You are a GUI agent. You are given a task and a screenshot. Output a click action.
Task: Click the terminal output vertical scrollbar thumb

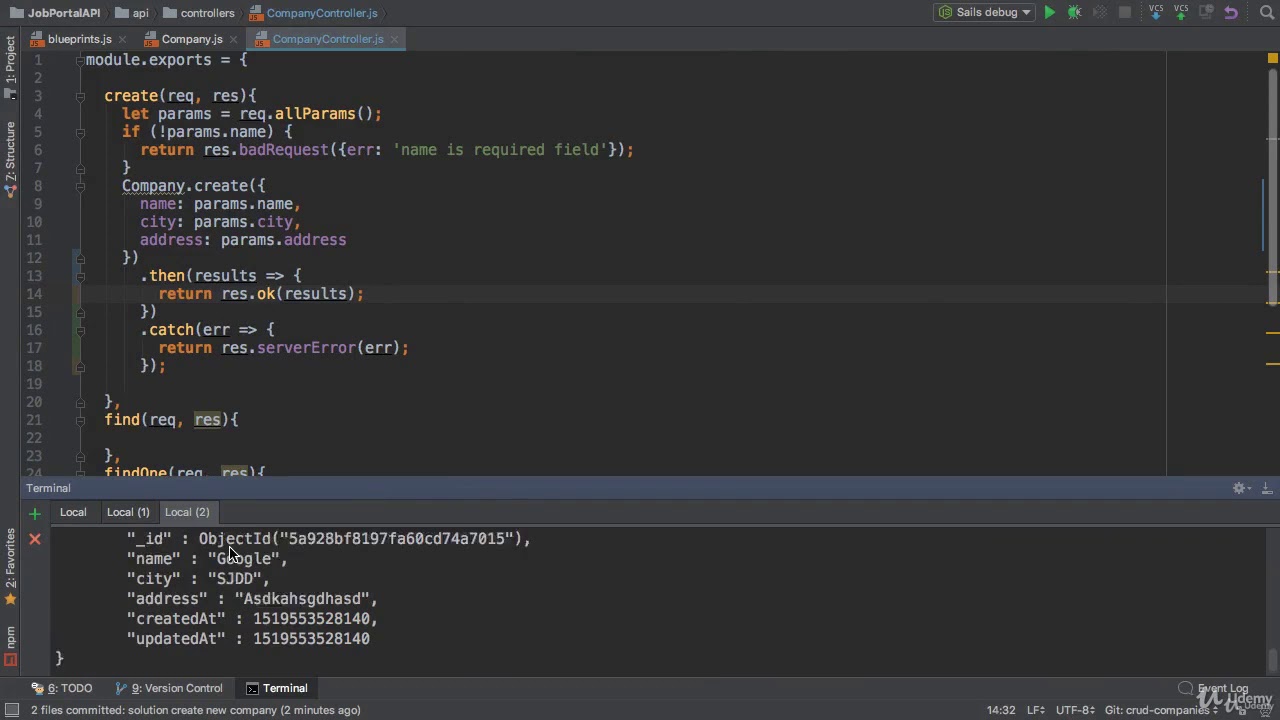coord(1272,662)
